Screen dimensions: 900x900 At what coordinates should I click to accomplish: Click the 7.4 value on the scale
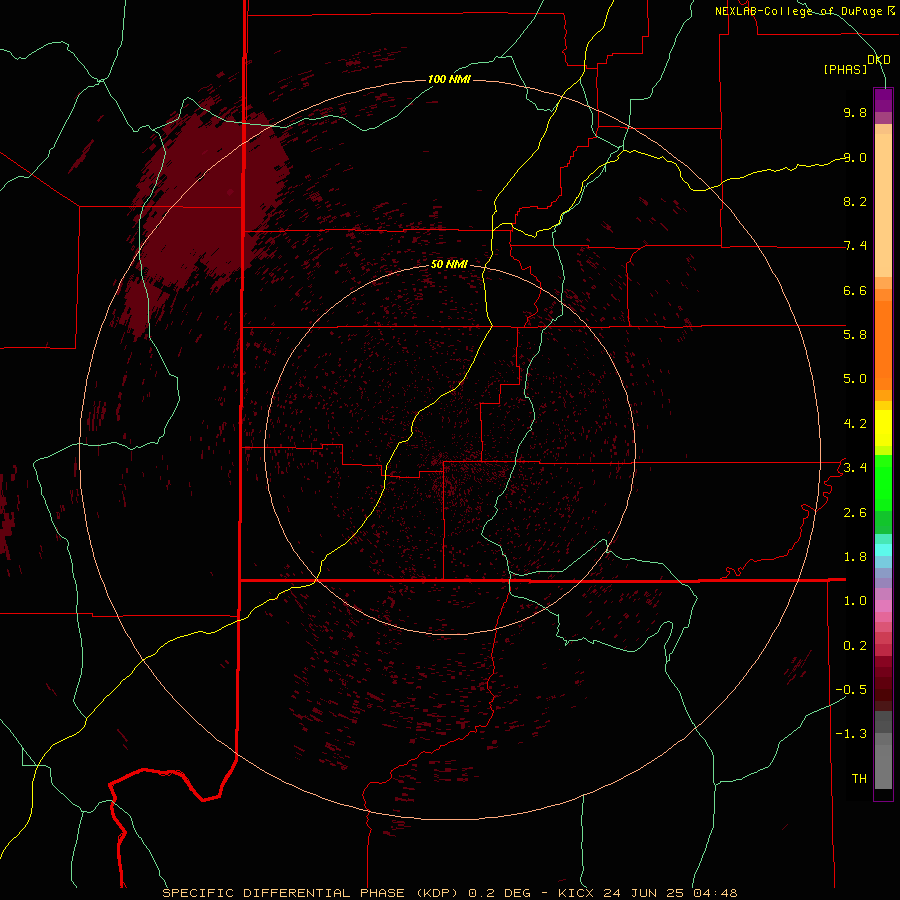tap(855, 246)
